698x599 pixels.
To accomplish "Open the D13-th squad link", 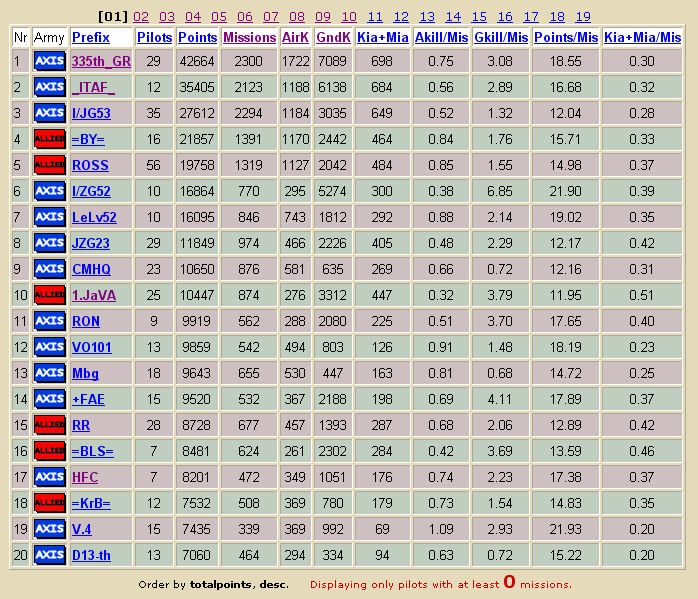I will (x=91, y=555).
